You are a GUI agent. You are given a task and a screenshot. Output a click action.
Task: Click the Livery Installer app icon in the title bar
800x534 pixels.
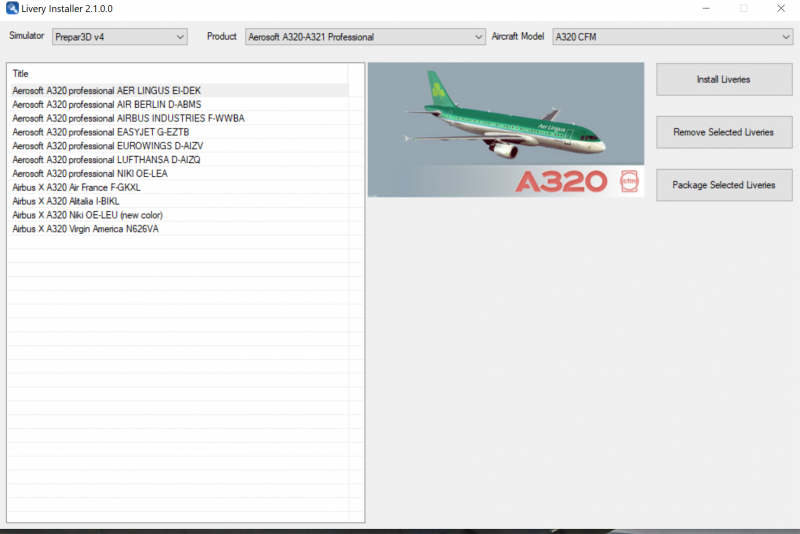12,8
